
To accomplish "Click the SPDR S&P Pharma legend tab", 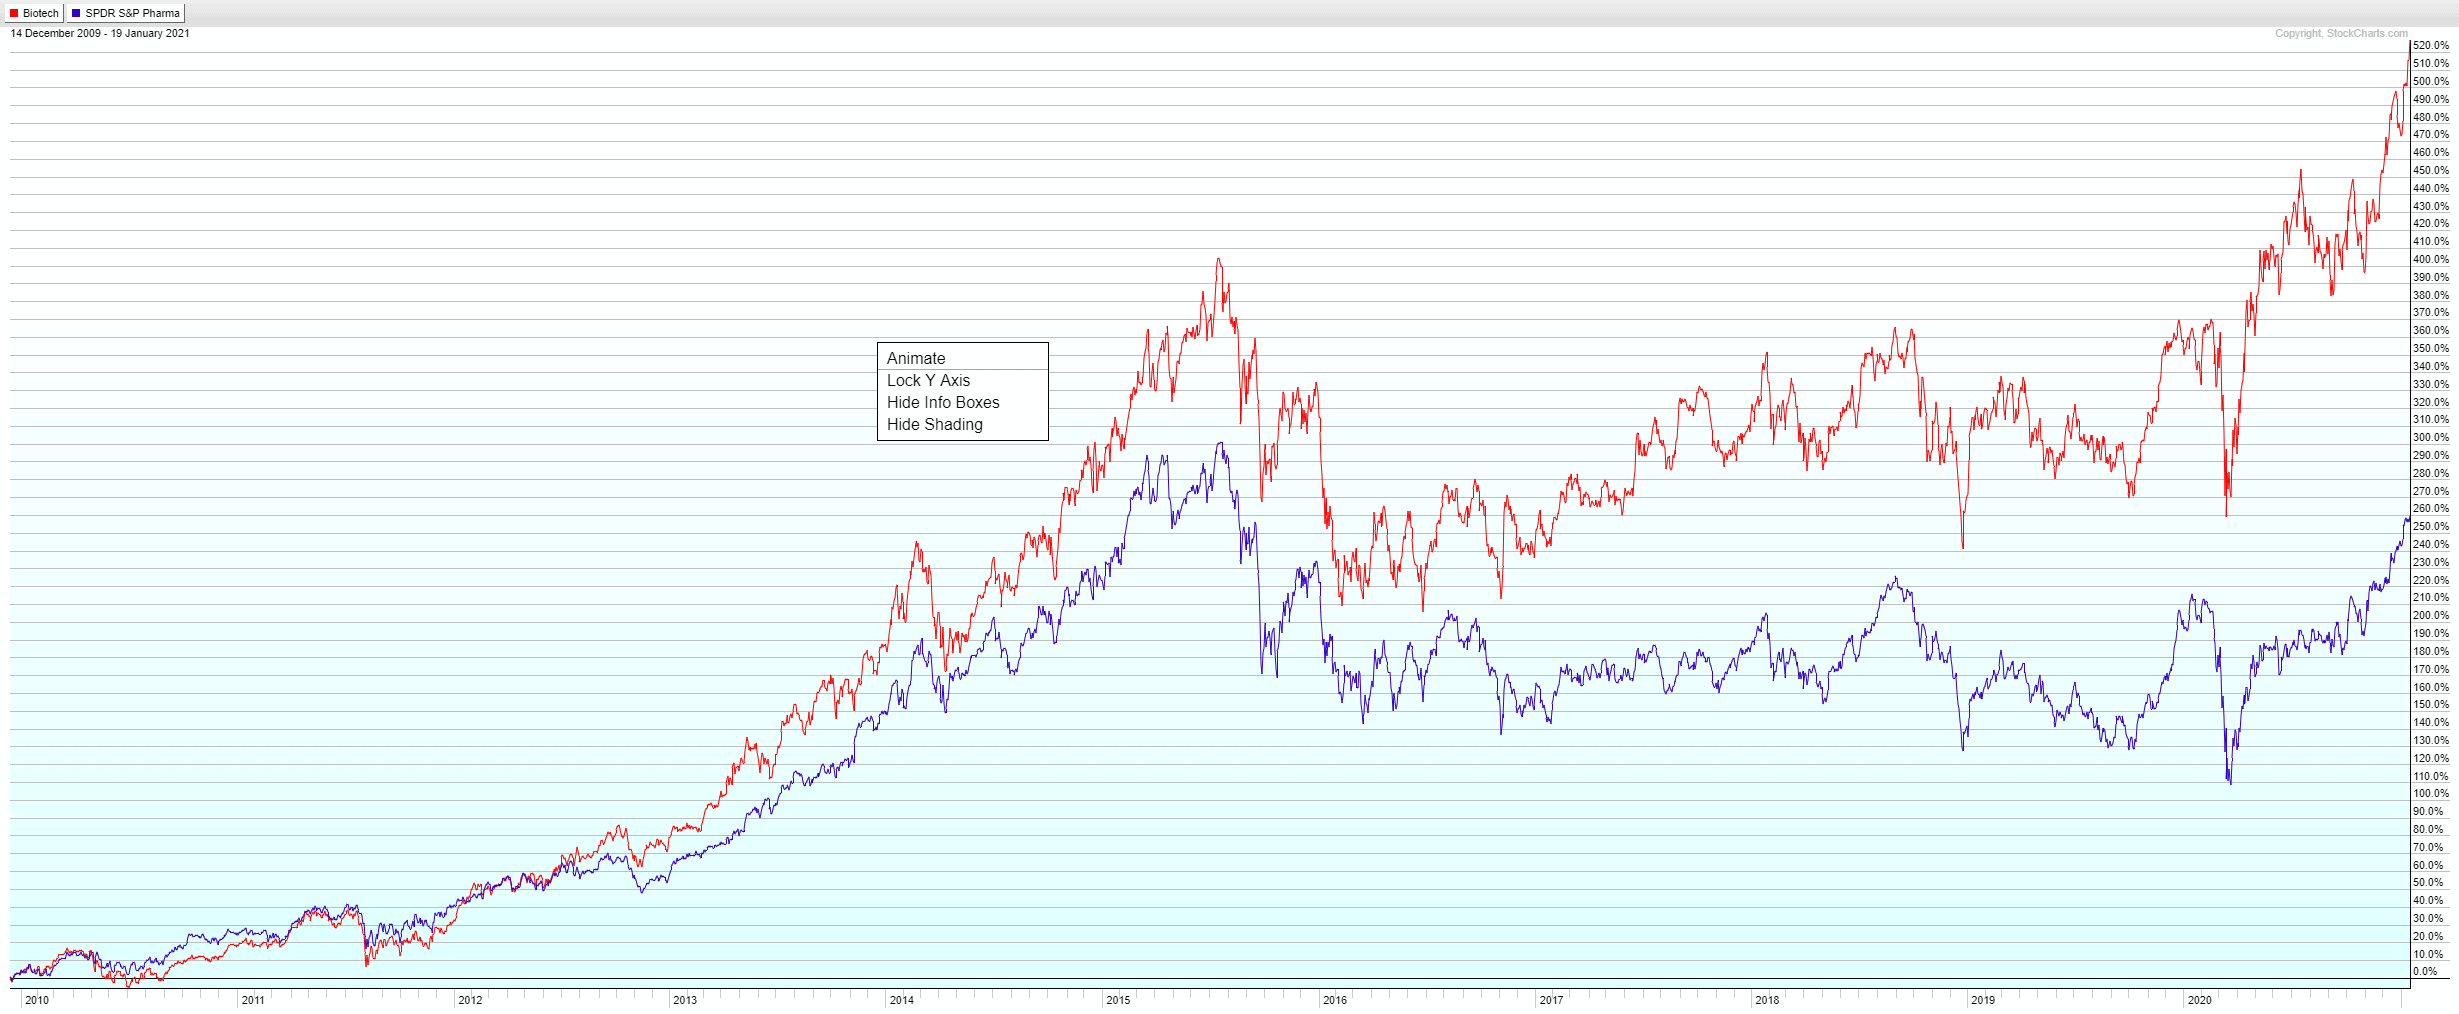I will 126,13.
